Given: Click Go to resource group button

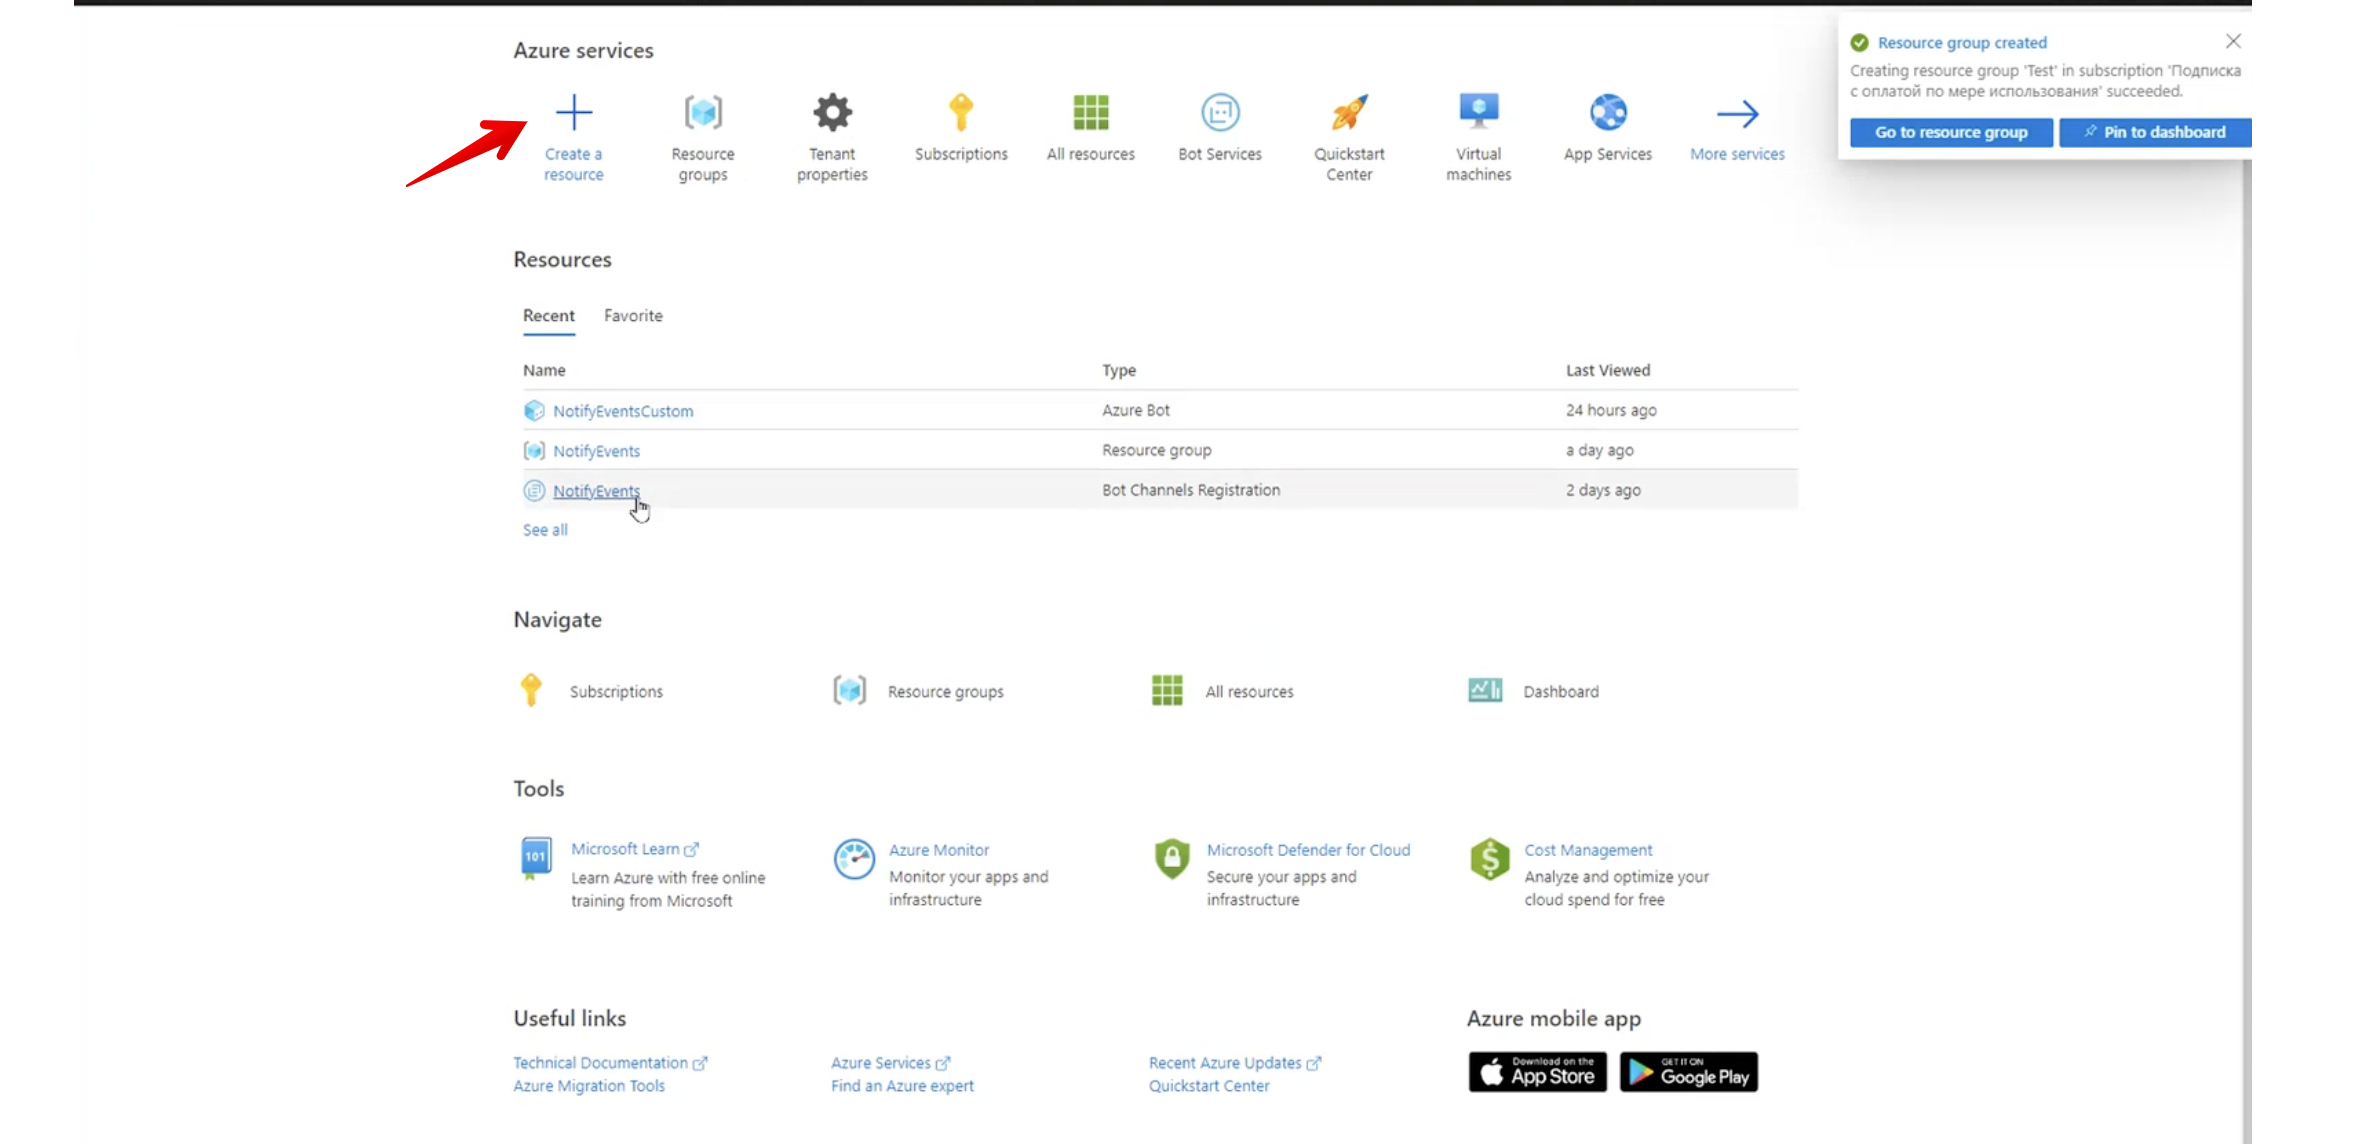Looking at the screenshot, I should pos(1951,132).
